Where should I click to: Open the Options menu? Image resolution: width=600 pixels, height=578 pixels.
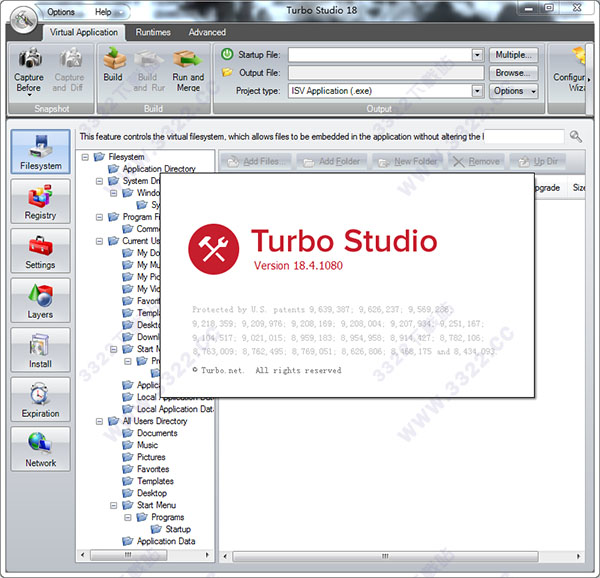coord(61,12)
